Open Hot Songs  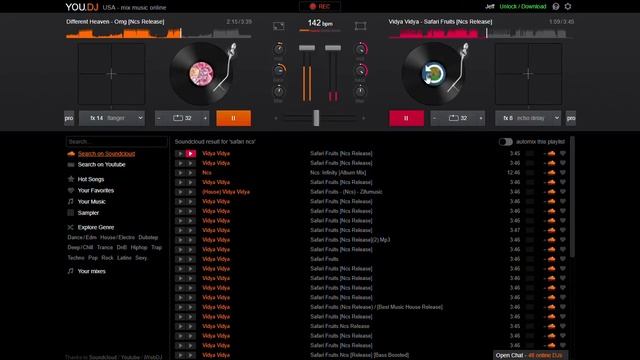click(91, 179)
